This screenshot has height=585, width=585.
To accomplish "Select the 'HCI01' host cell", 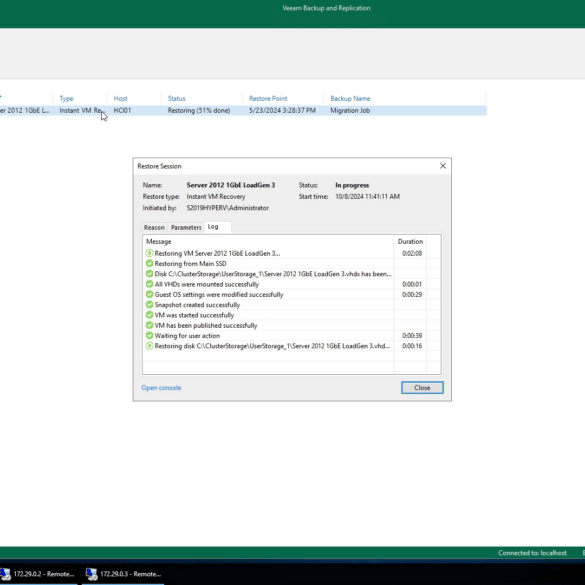I will click(x=122, y=110).
